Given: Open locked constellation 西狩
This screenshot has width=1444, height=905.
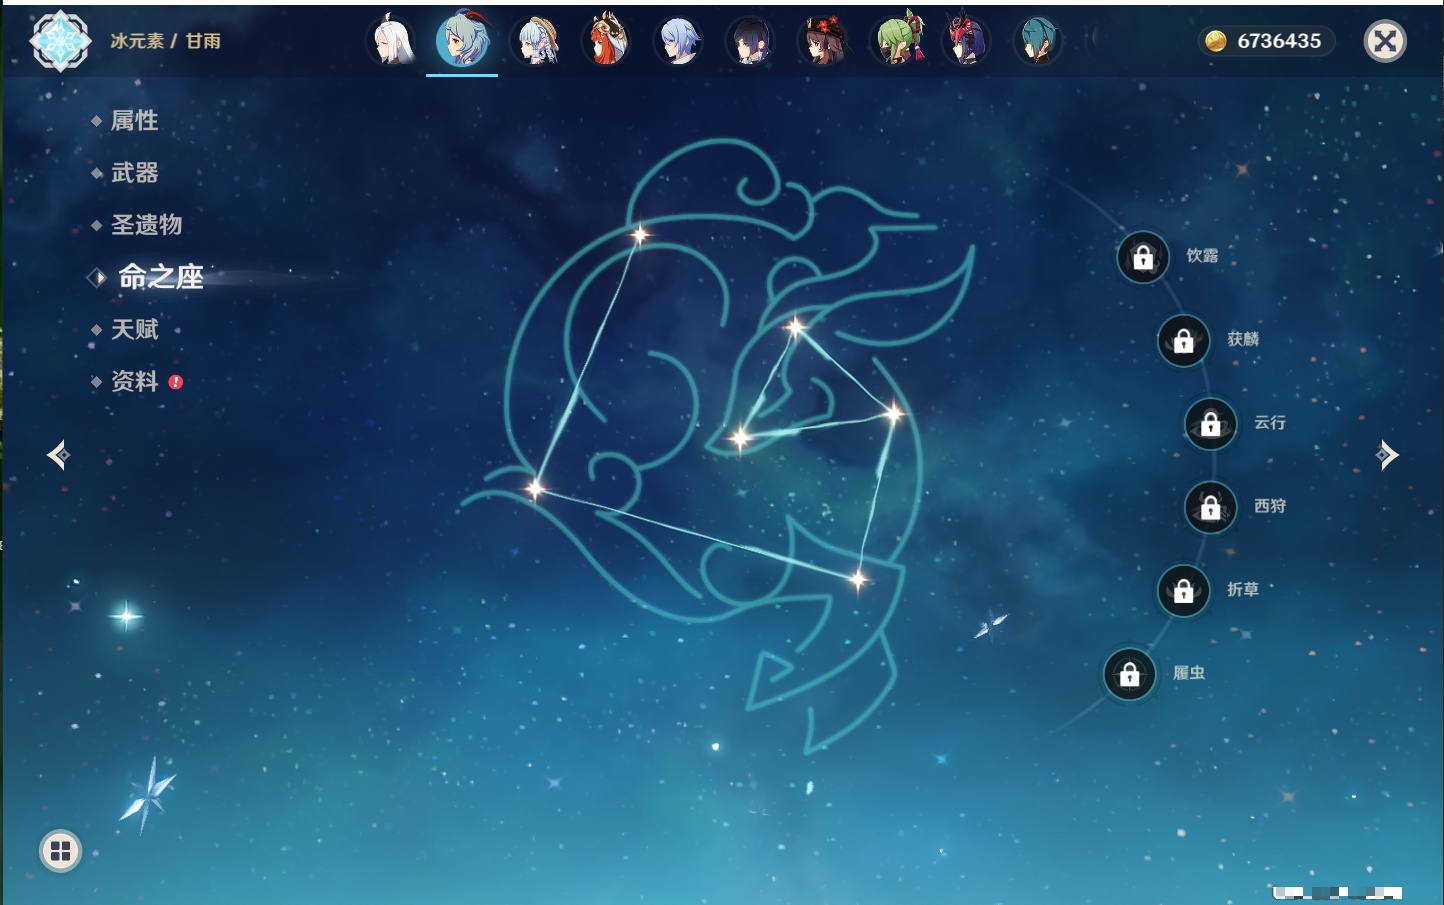Looking at the screenshot, I should (x=1211, y=507).
